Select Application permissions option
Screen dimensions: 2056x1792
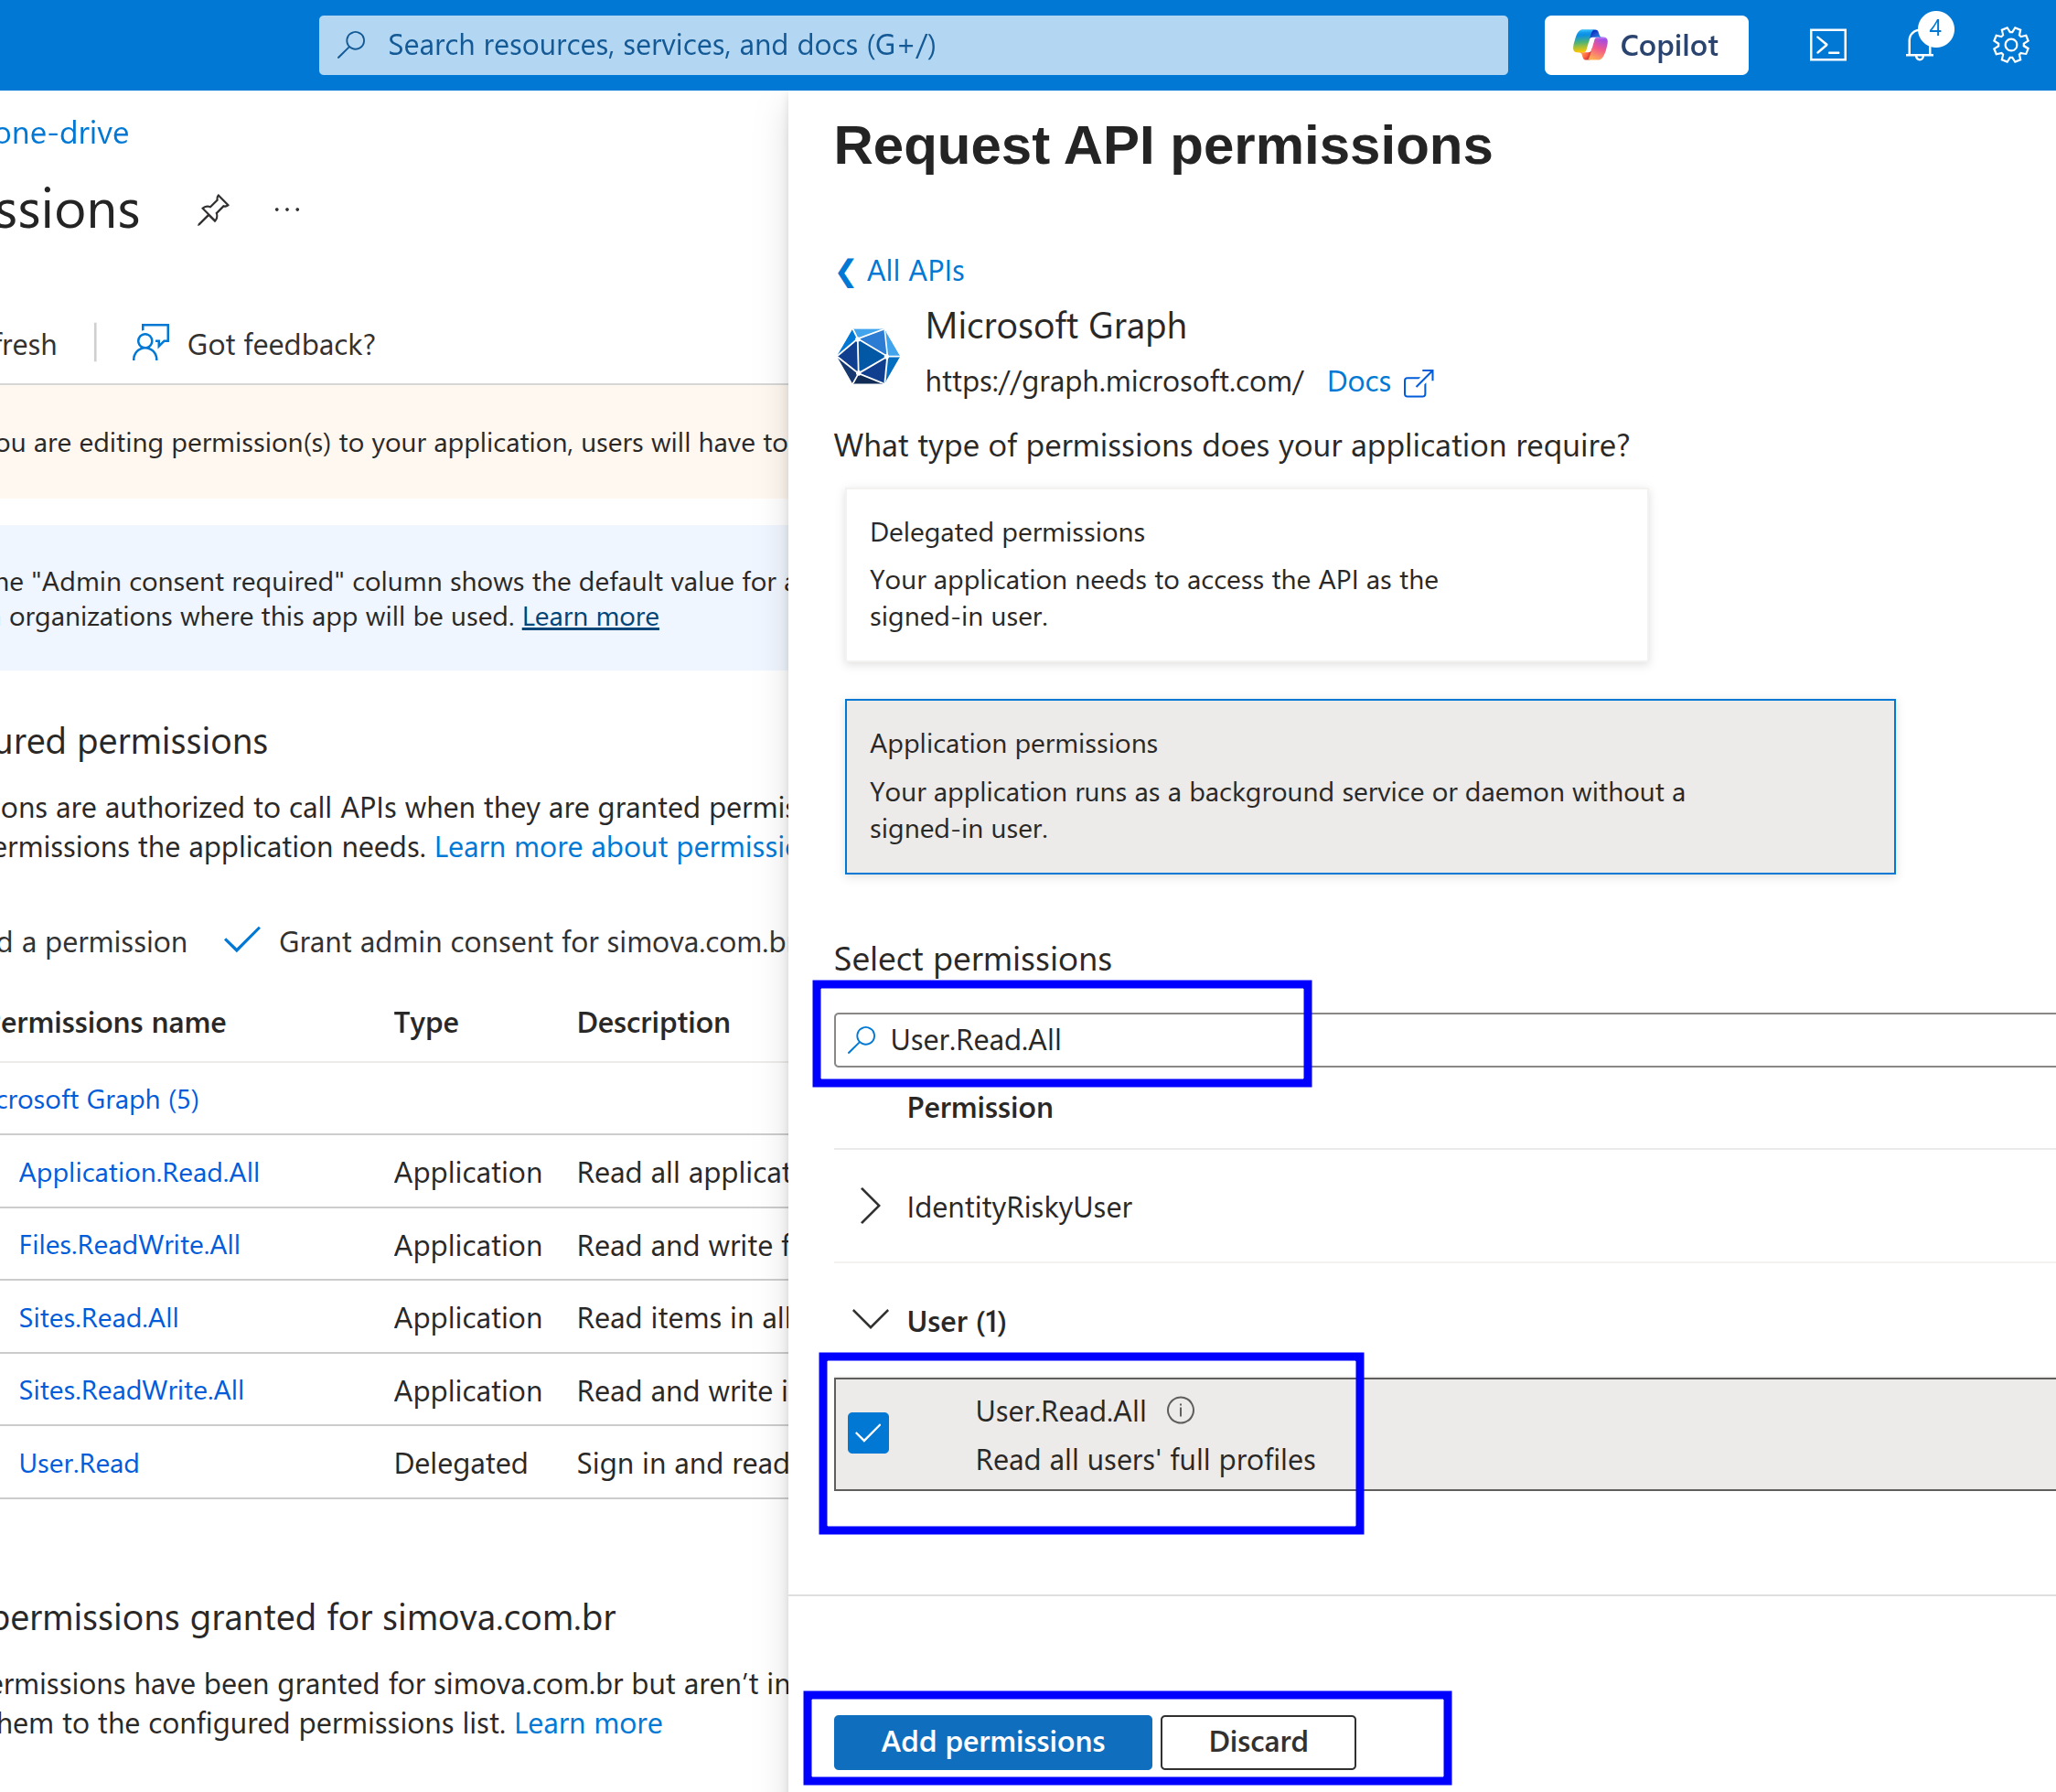[1368, 786]
